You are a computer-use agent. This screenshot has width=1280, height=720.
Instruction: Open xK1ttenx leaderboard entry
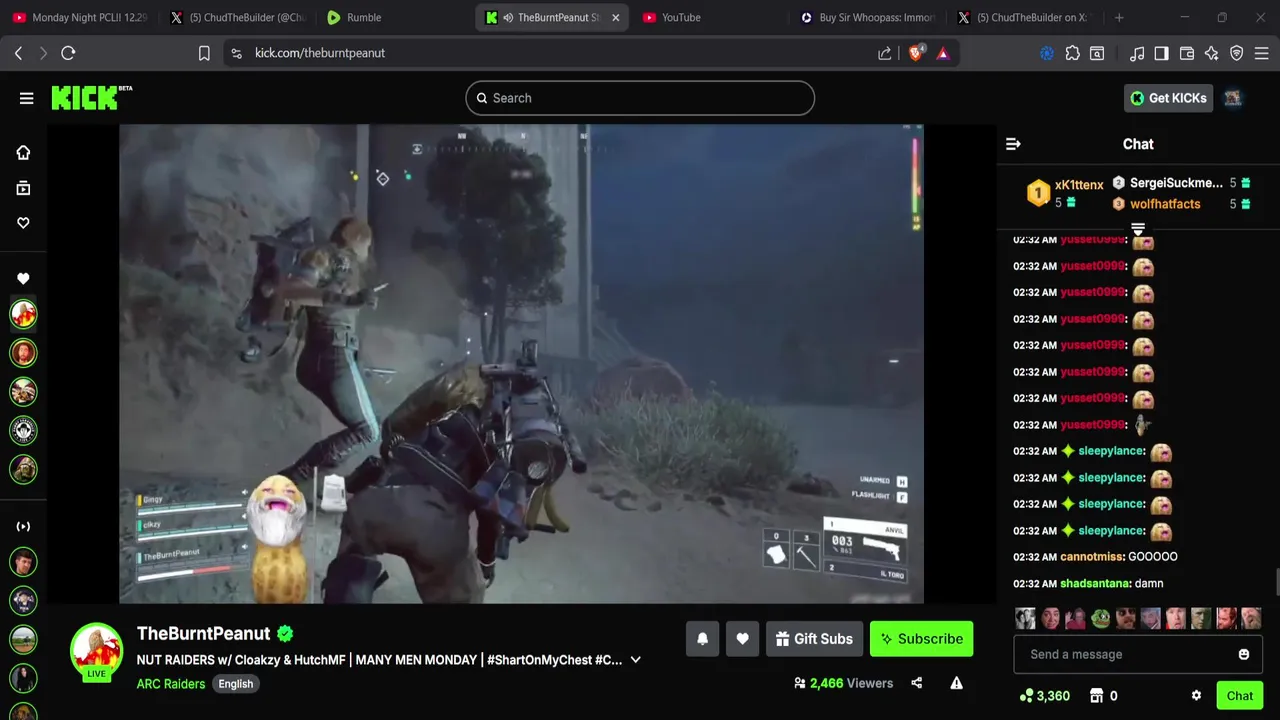[x=1066, y=193]
